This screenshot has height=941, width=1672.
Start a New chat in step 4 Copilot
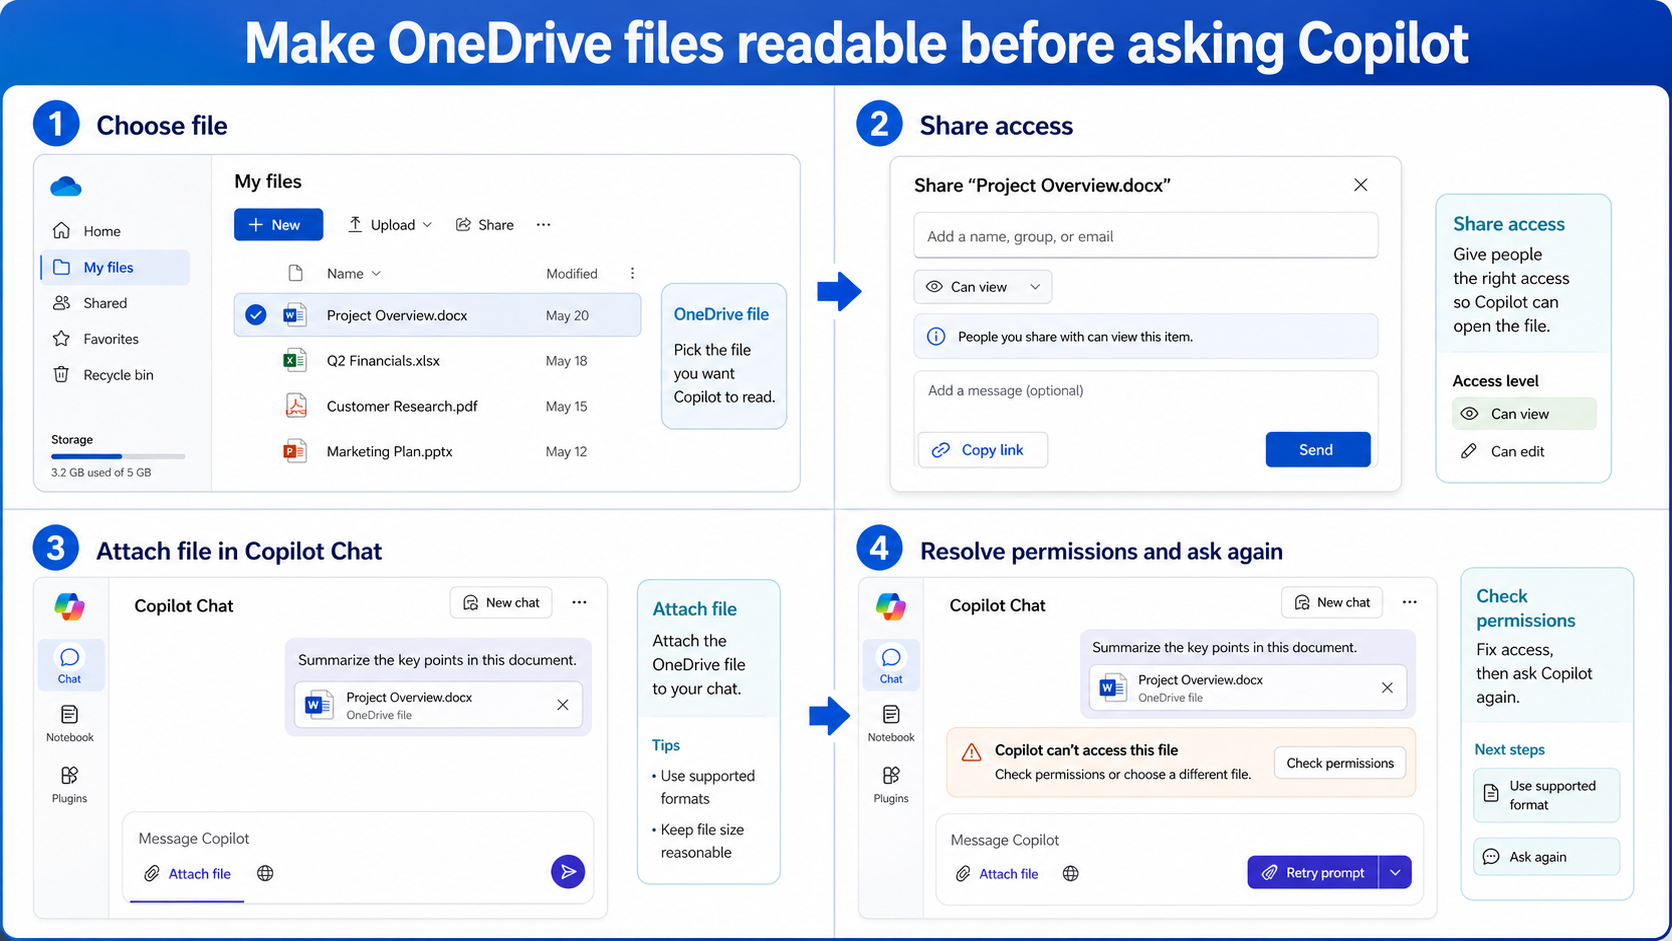click(x=1332, y=602)
